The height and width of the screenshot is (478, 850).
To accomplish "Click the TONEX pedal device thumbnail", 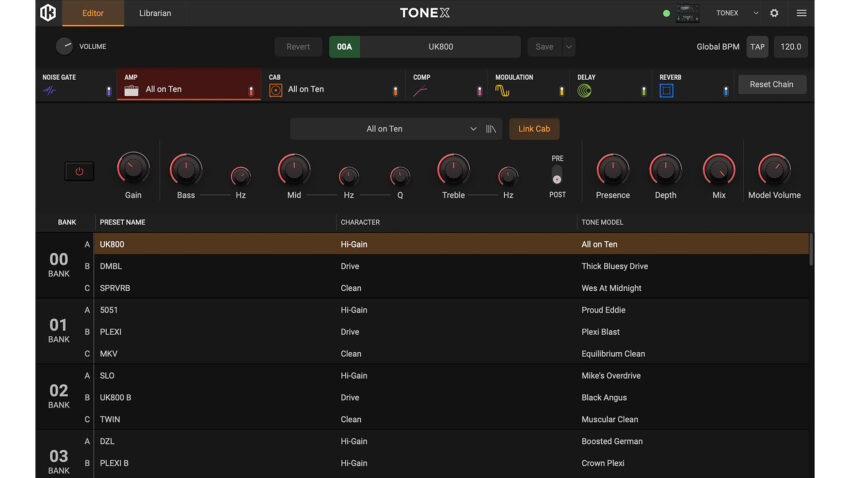I will pos(687,13).
